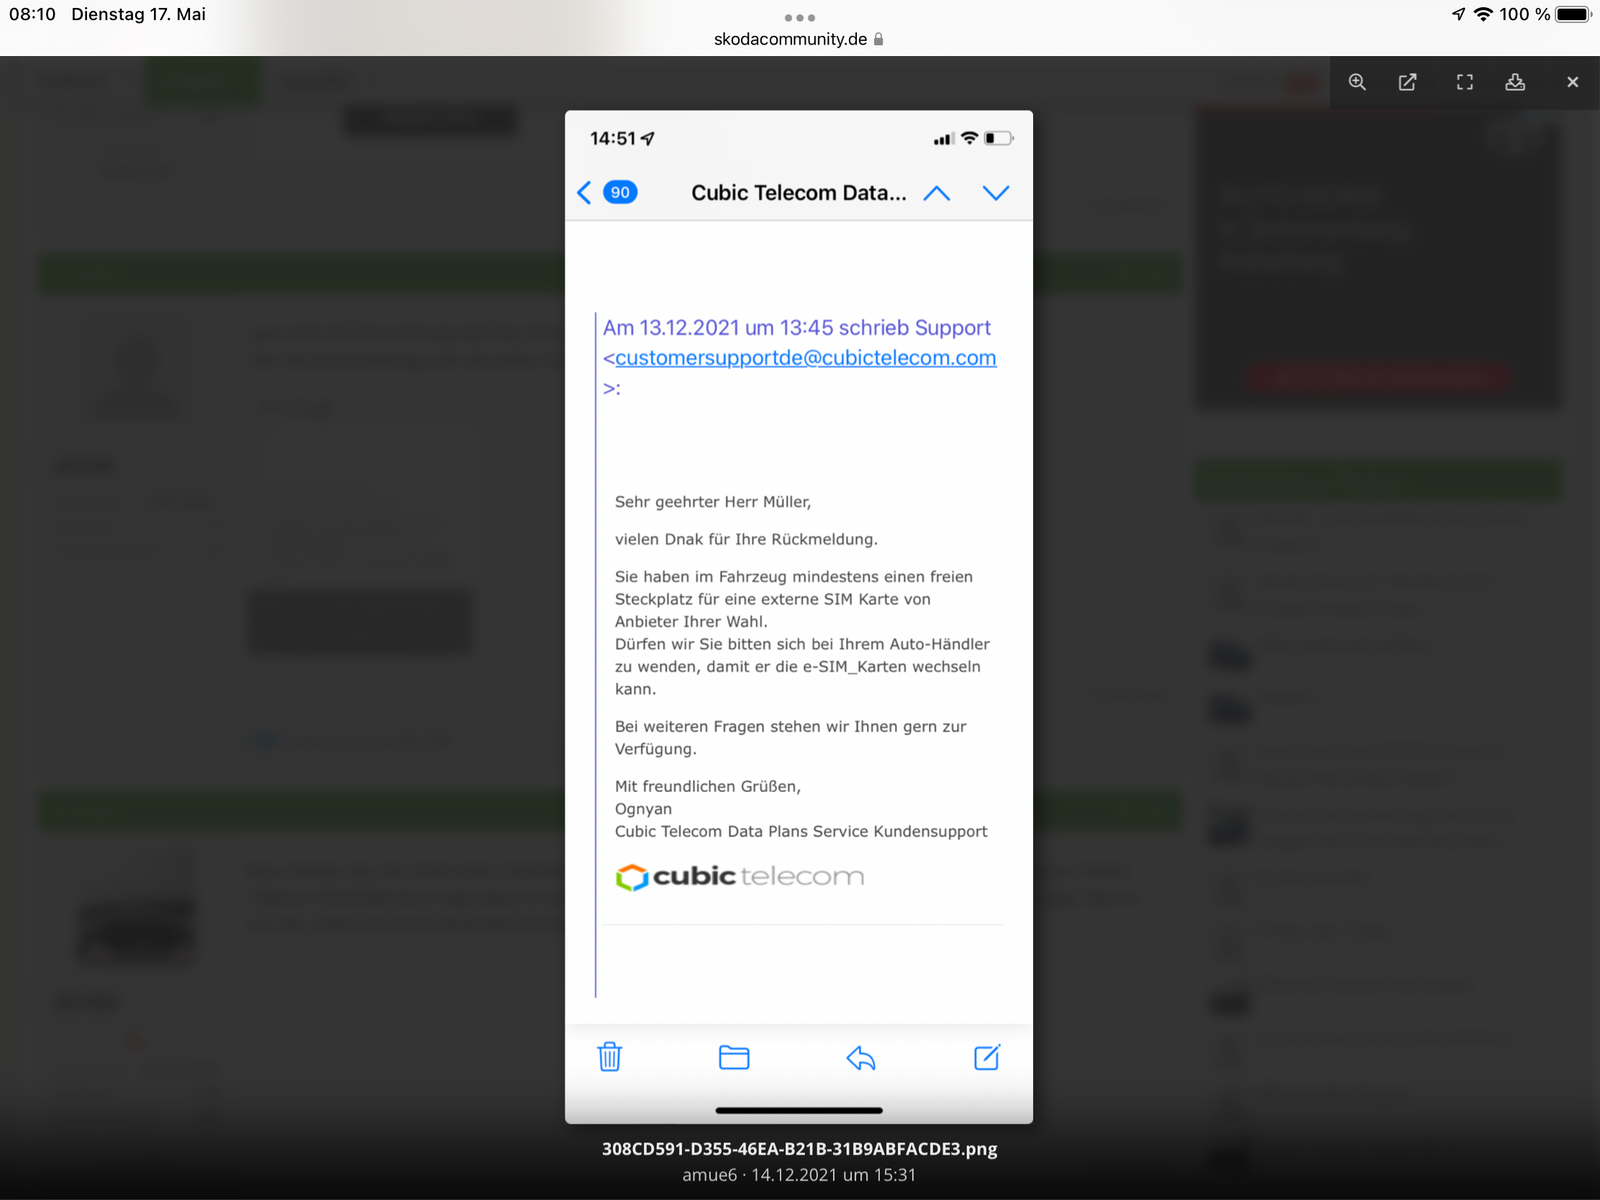Click the back chevron beside the 90 badge

click(x=585, y=192)
